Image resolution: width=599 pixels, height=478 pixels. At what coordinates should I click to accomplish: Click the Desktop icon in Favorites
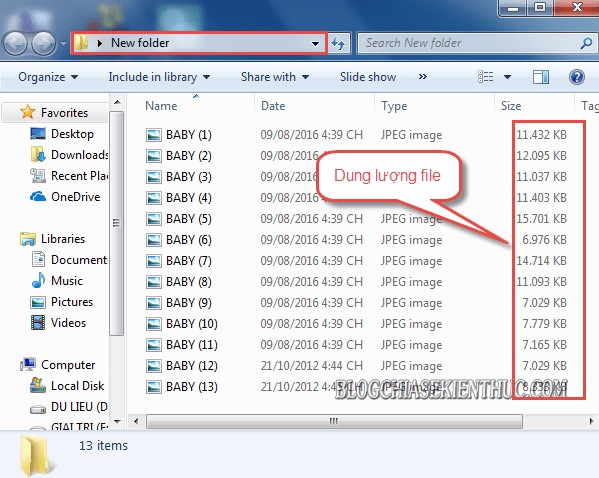pyautogui.click(x=38, y=134)
